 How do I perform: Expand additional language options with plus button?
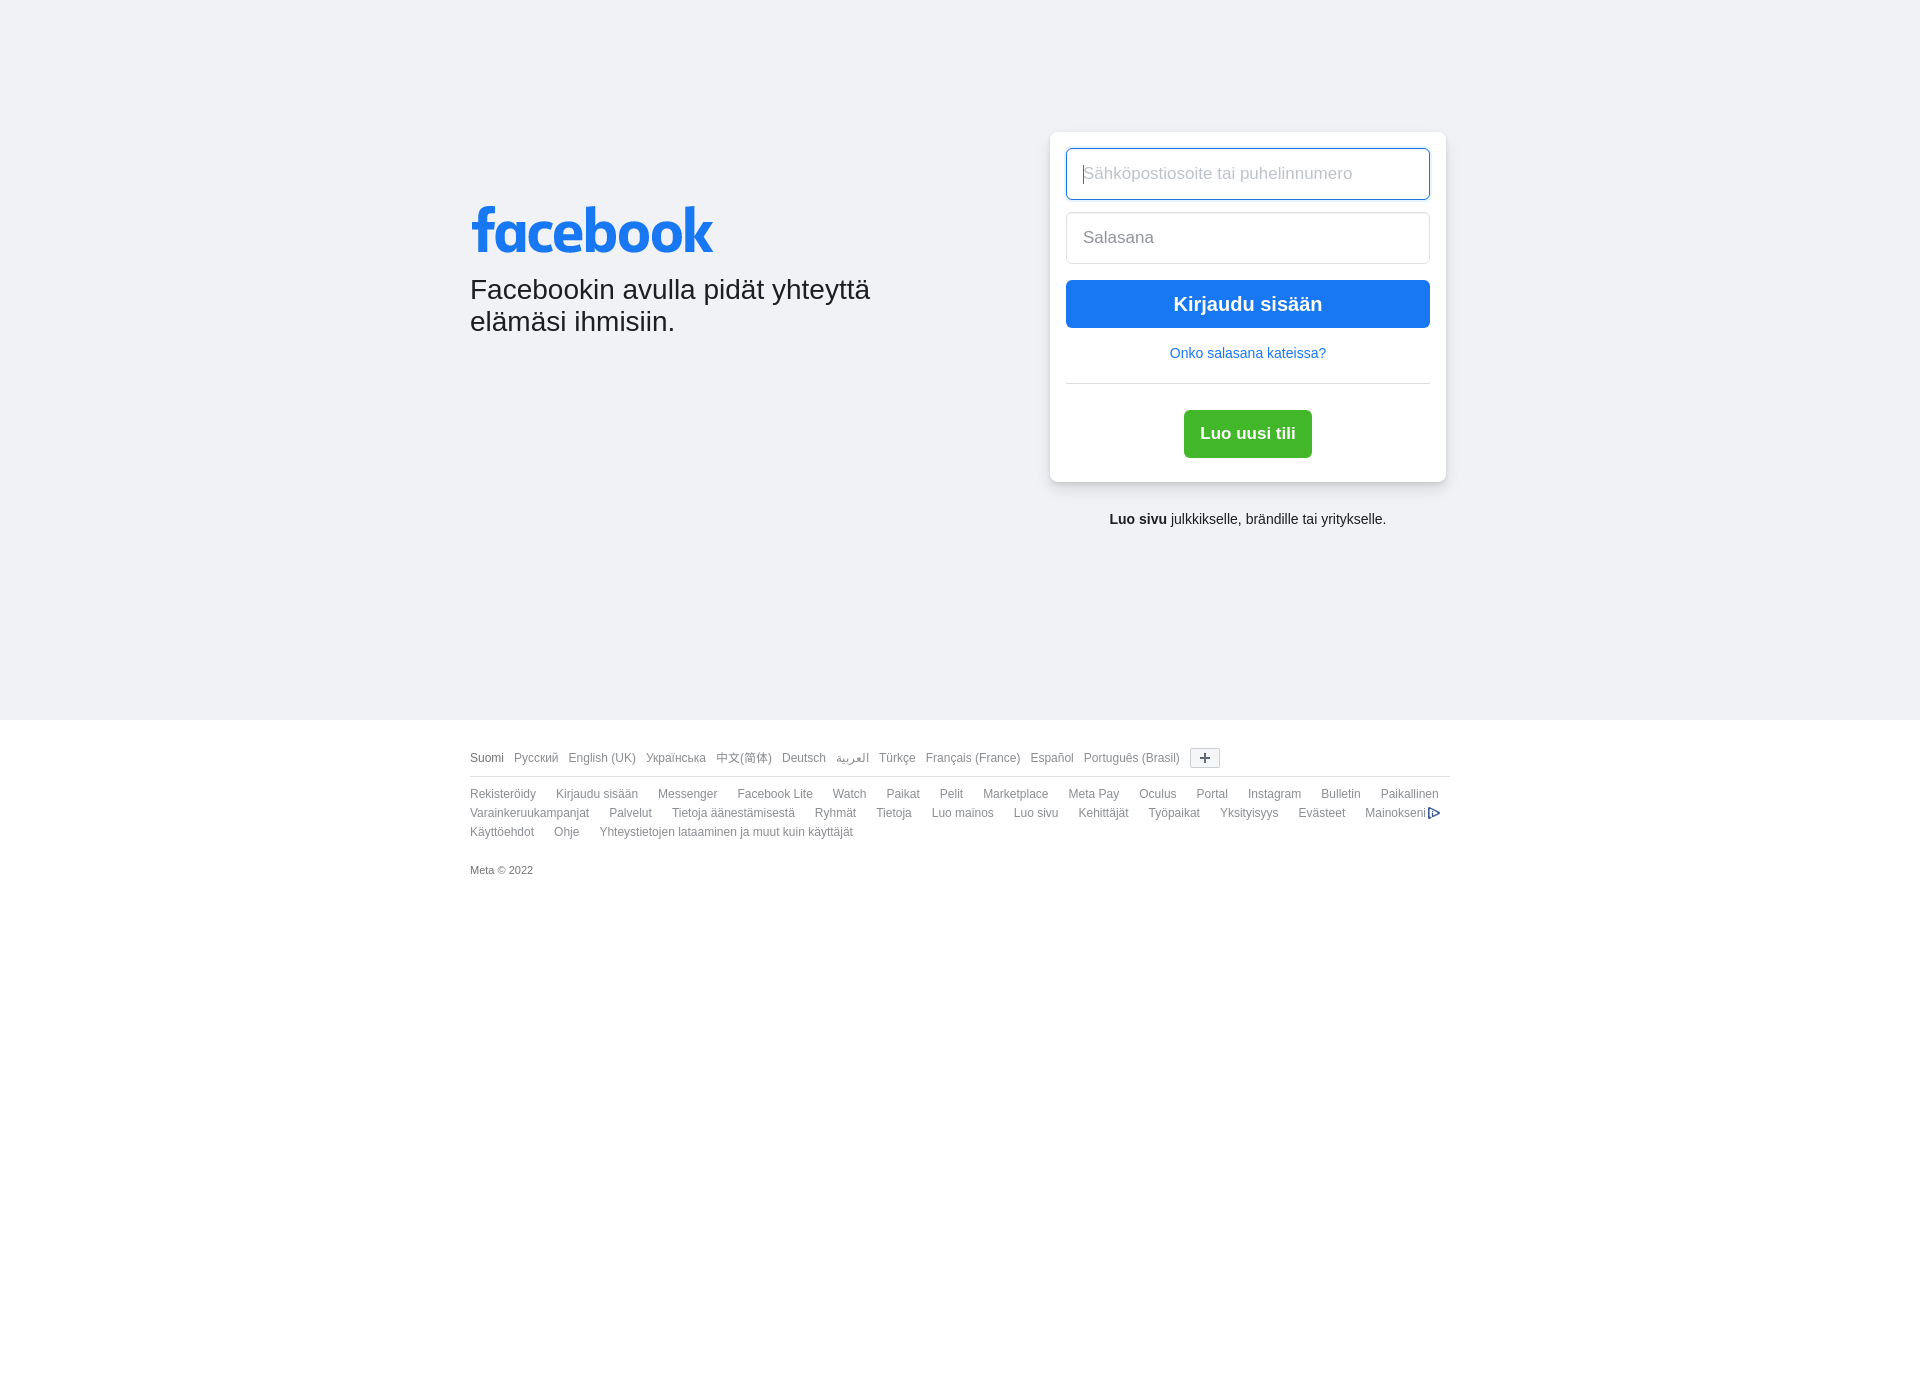click(1204, 757)
